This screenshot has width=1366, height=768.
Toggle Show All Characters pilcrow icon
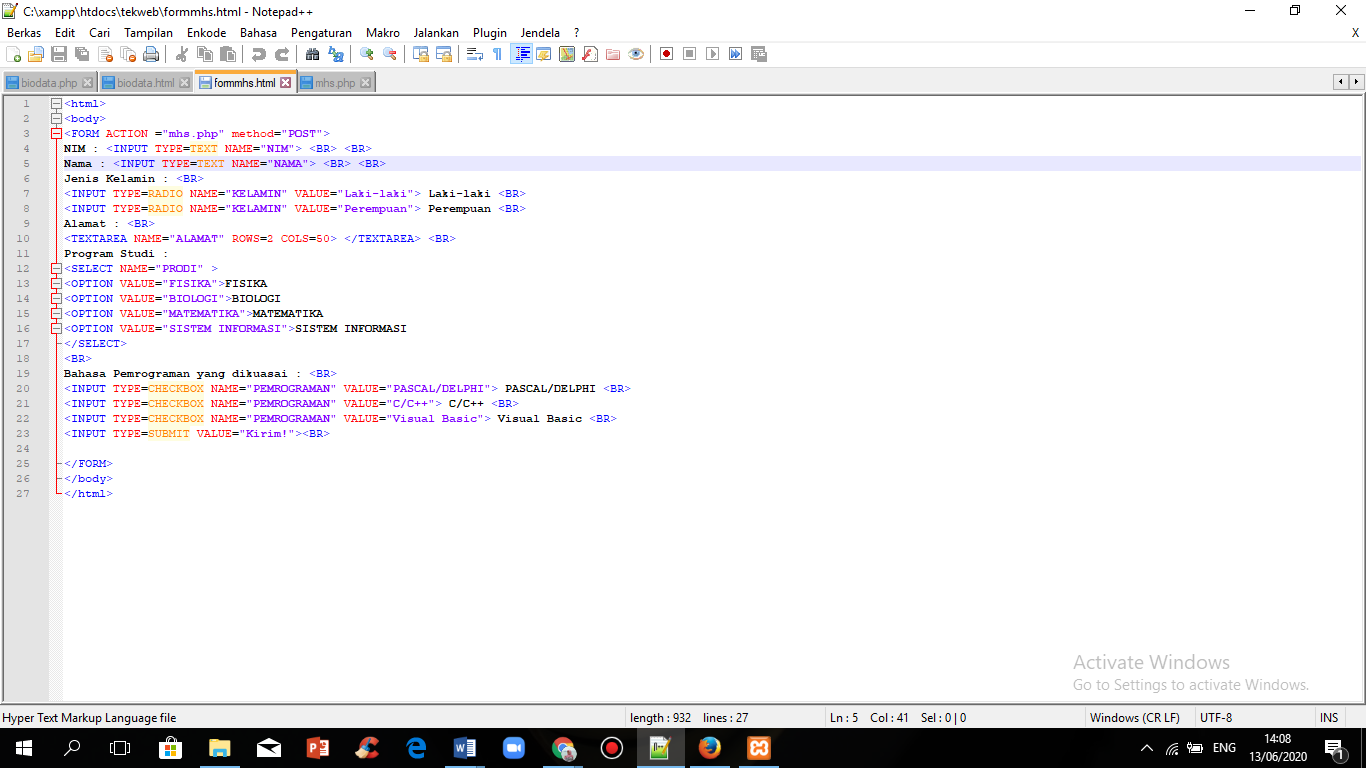[x=498, y=54]
